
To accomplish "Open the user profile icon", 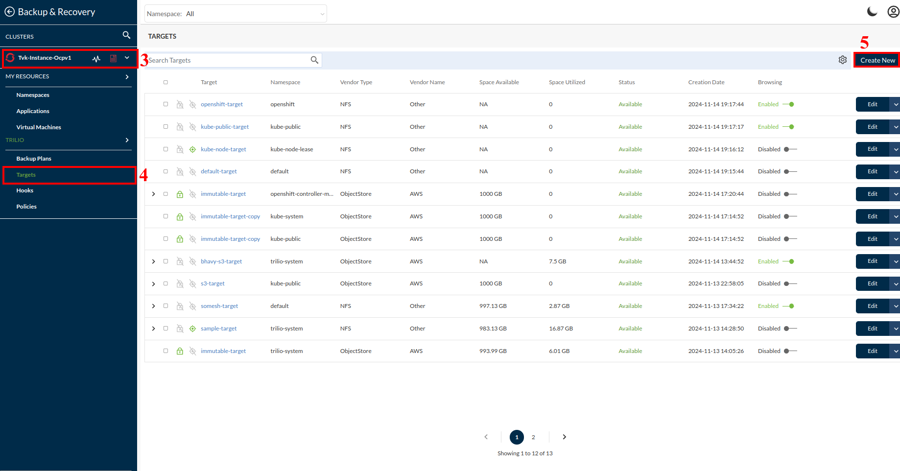I will click(x=892, y=12).
